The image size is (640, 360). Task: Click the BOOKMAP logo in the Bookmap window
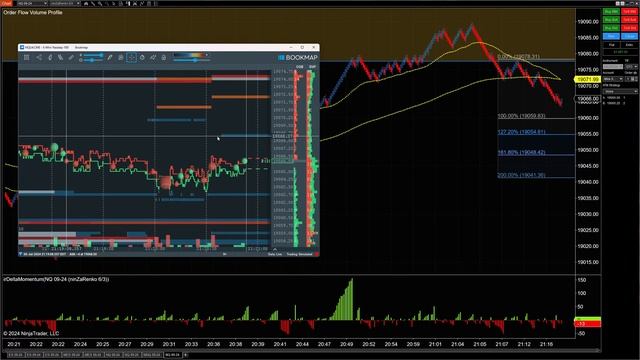click(298, 58)
